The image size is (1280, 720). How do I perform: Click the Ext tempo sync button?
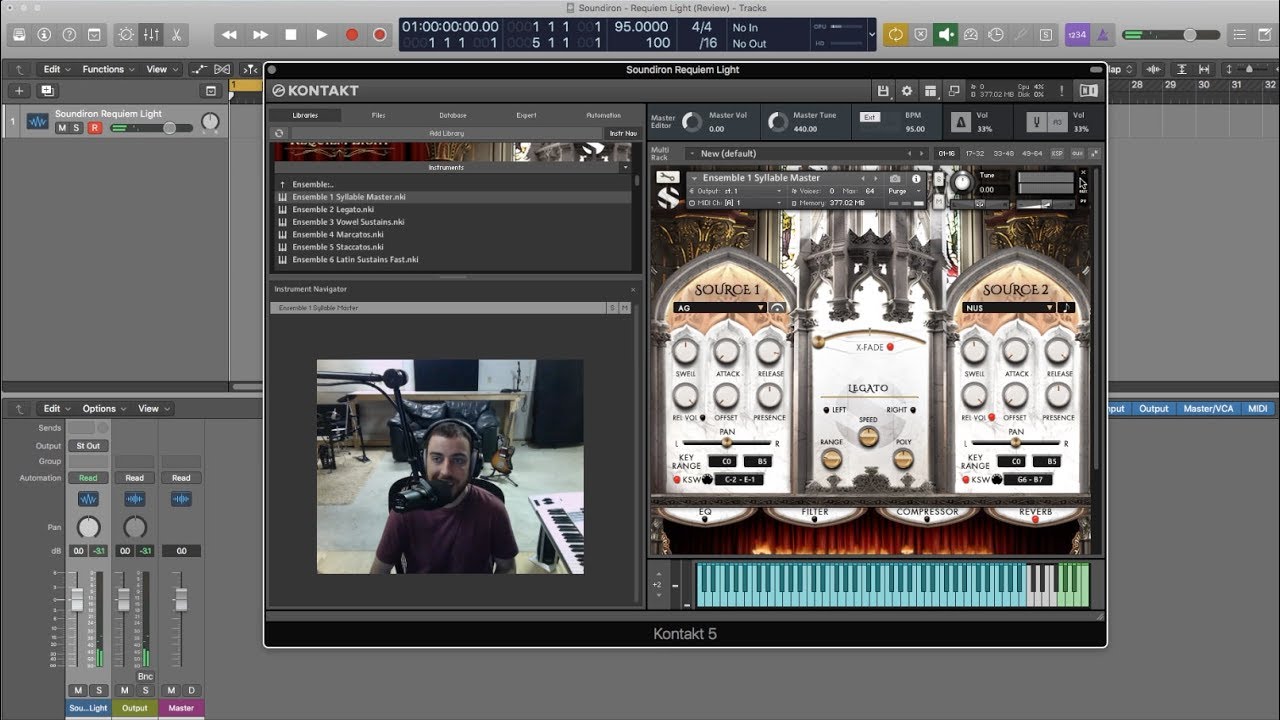pyautogui.click(x=870, y=117)
